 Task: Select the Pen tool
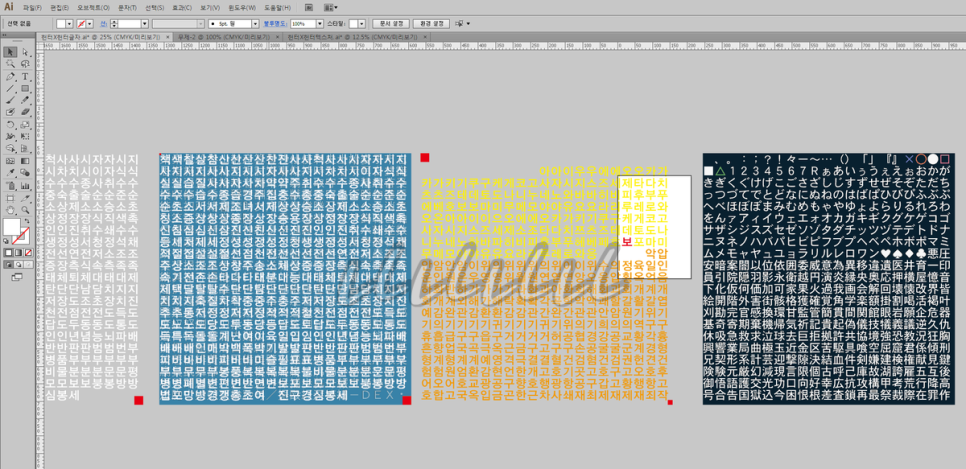[10, 76]
